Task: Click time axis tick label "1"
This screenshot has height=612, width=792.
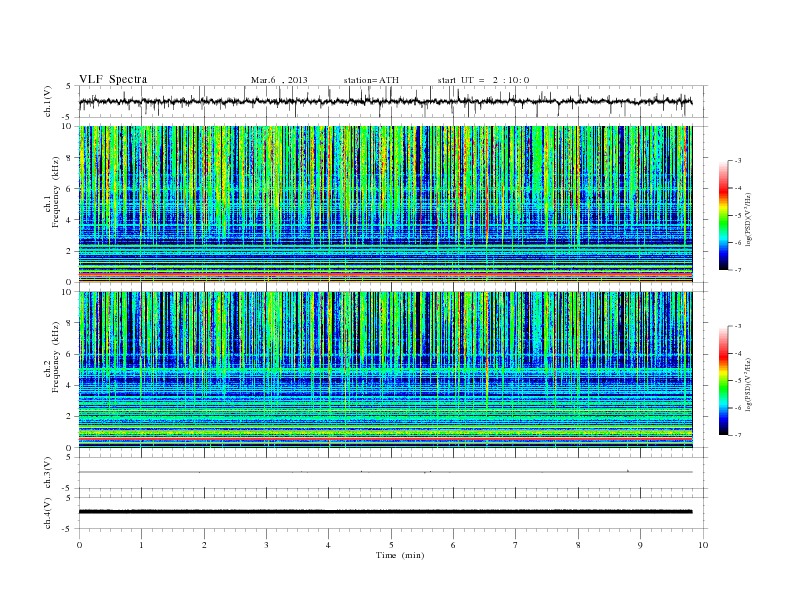Action: tap(141, 545)
